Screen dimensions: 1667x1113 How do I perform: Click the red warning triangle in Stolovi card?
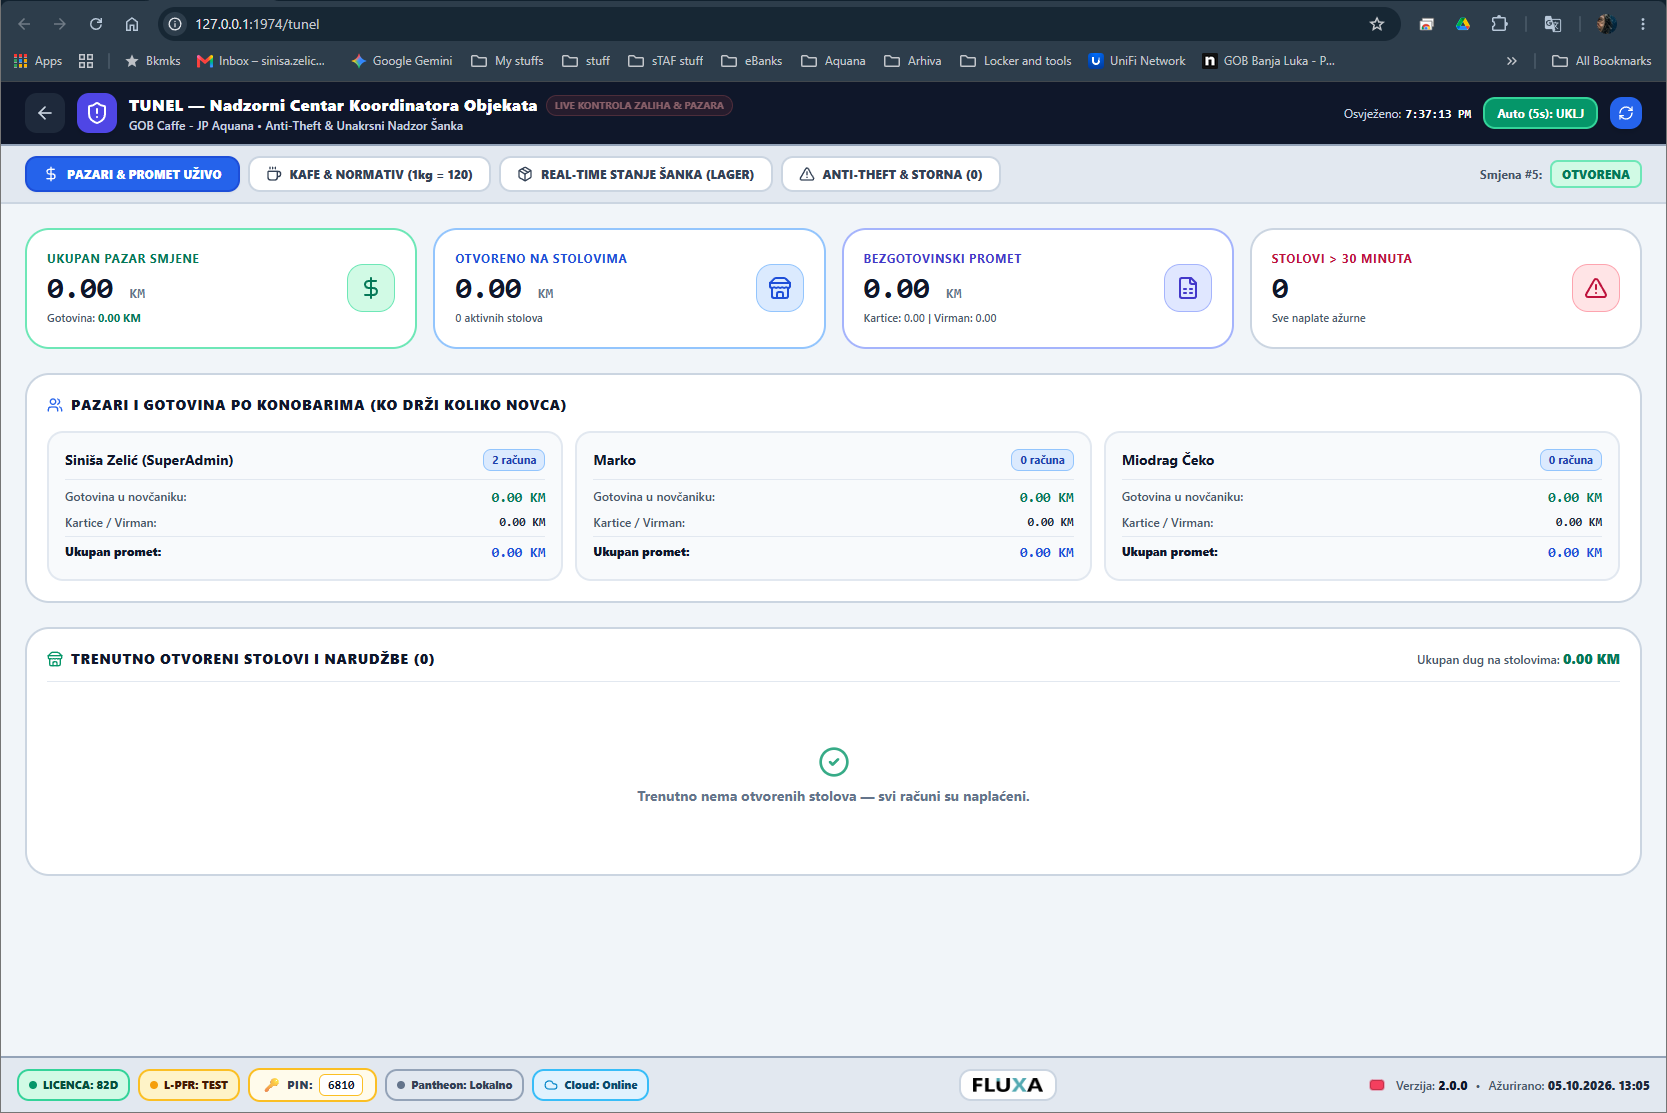[1596, 288]
